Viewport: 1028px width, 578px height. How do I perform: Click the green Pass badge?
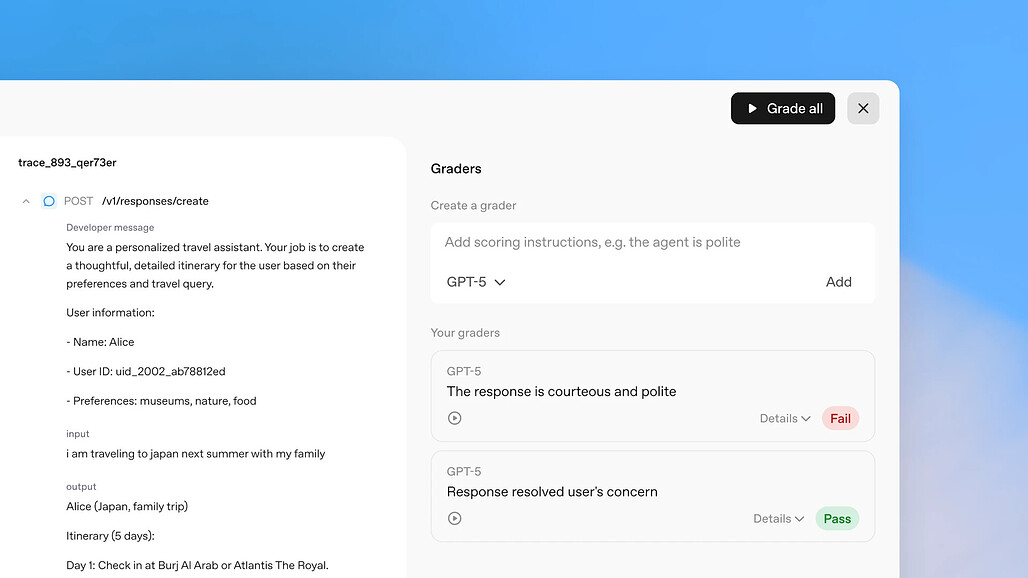(837, 518)
